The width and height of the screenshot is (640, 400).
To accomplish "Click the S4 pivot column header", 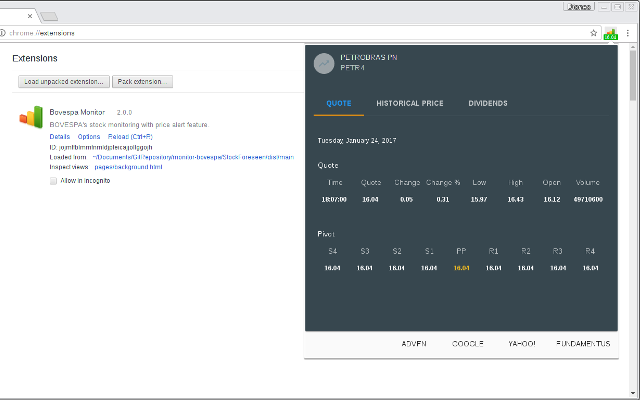I will tap(333, 251).
